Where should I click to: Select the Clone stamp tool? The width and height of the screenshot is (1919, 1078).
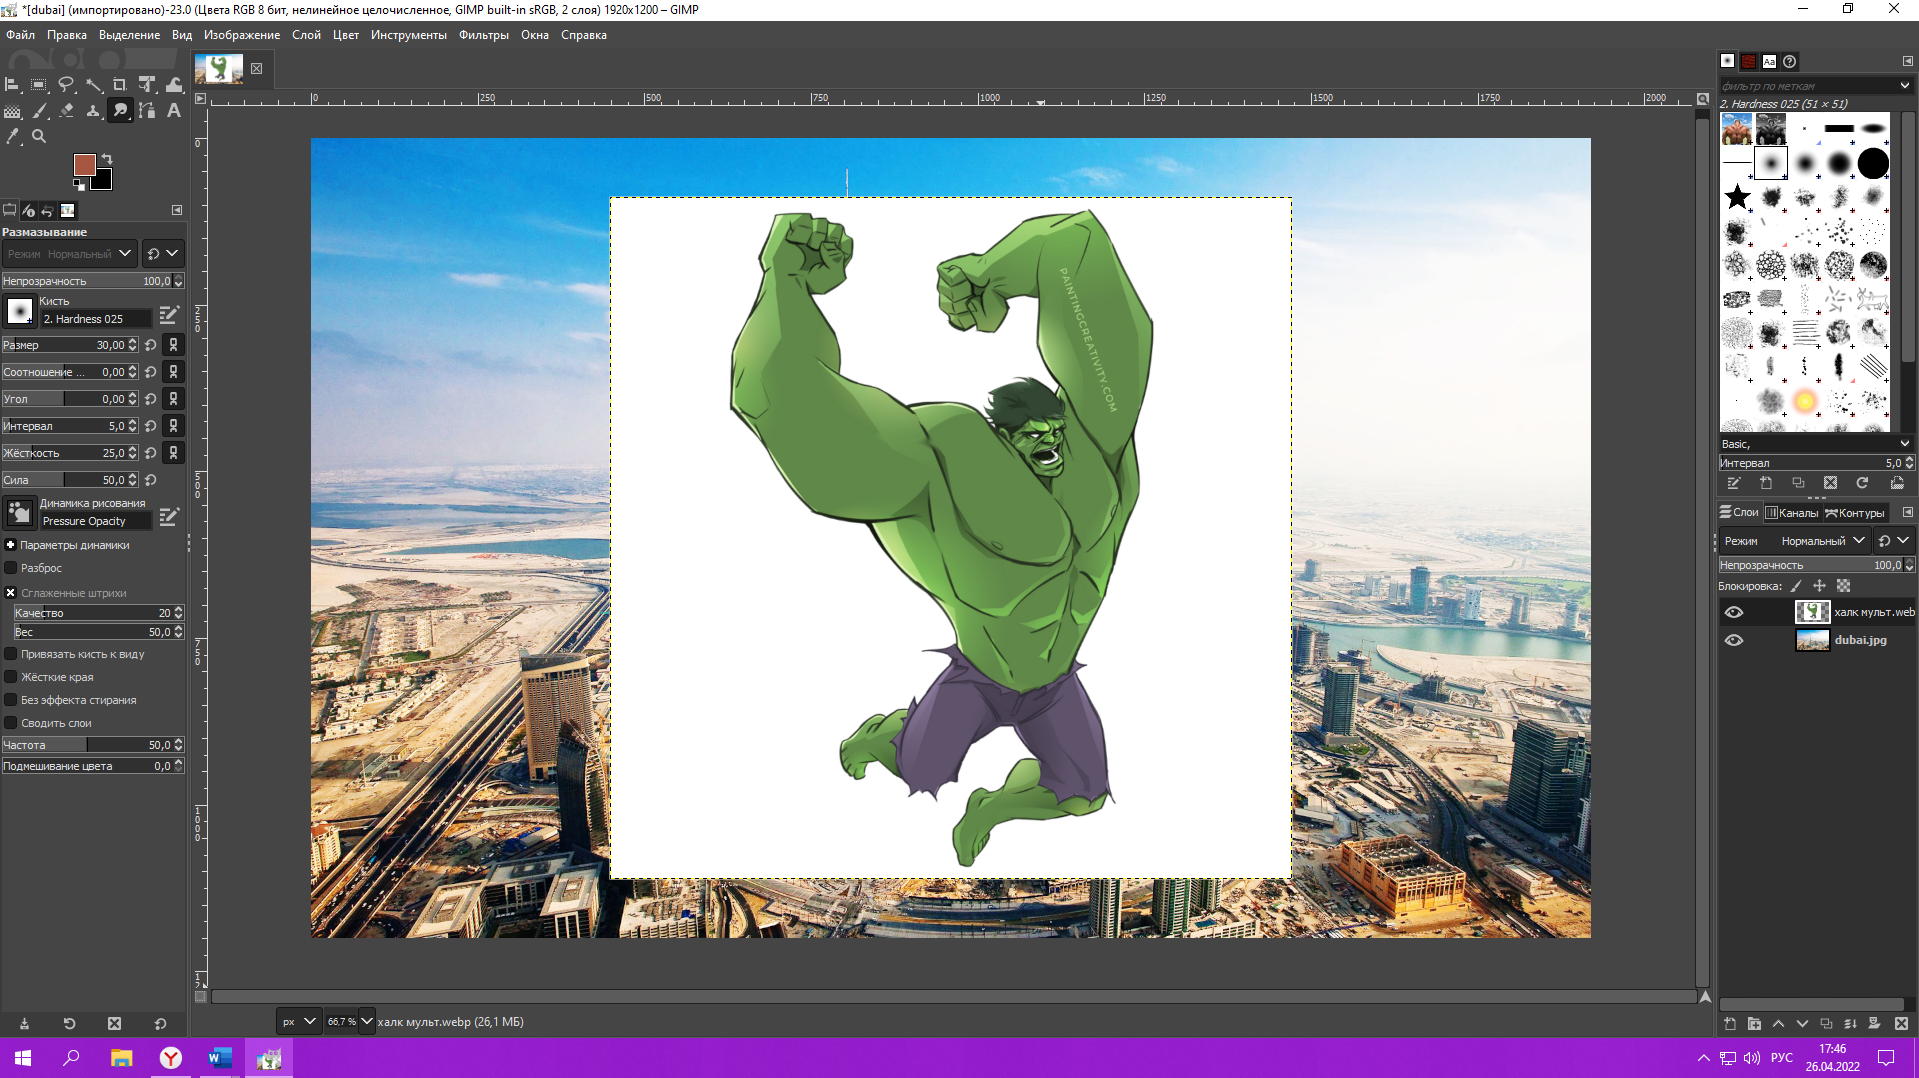tap(93, 111)
